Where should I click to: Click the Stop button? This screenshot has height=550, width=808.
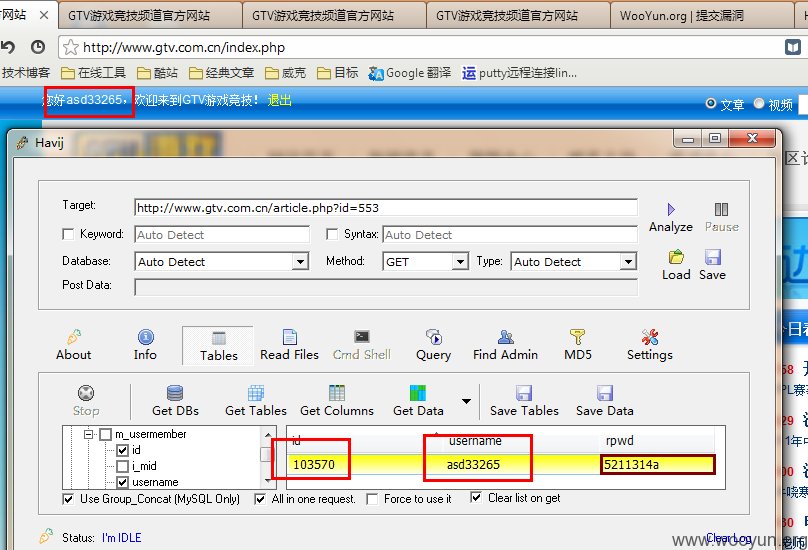(x=86, y=401)
